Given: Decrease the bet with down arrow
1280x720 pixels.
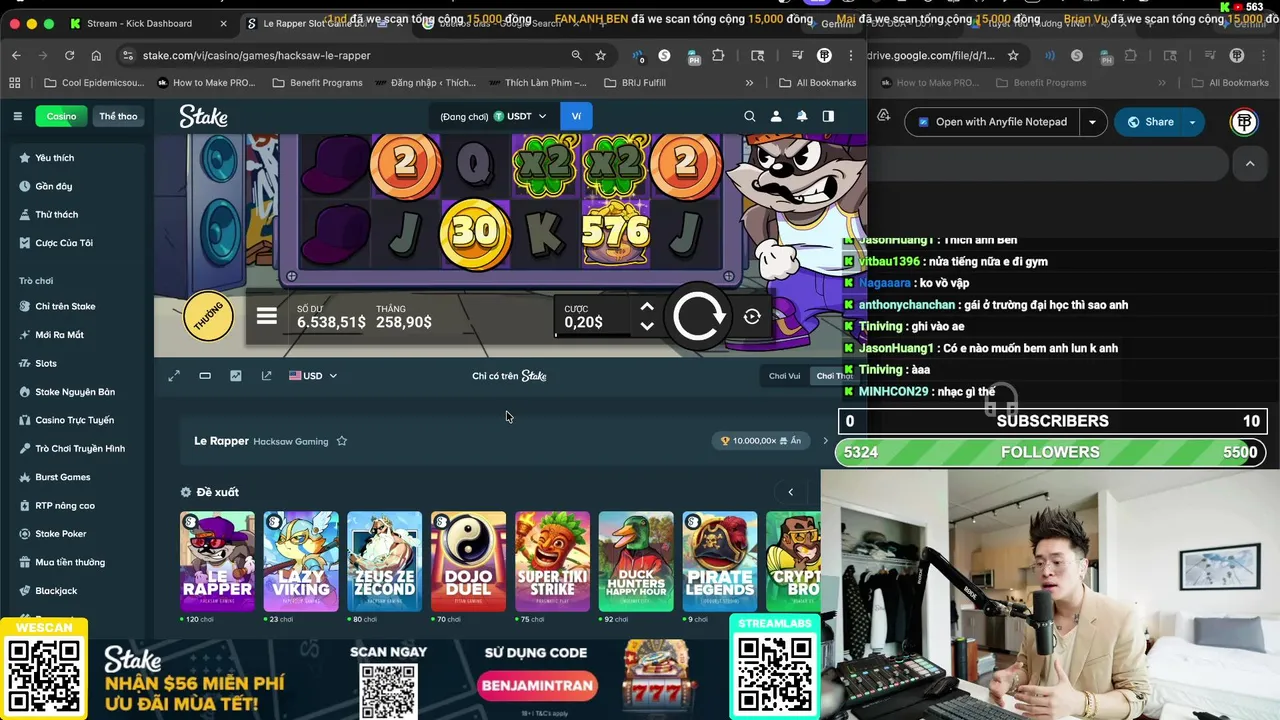Looking at the screenshot, I should point(646,326).
